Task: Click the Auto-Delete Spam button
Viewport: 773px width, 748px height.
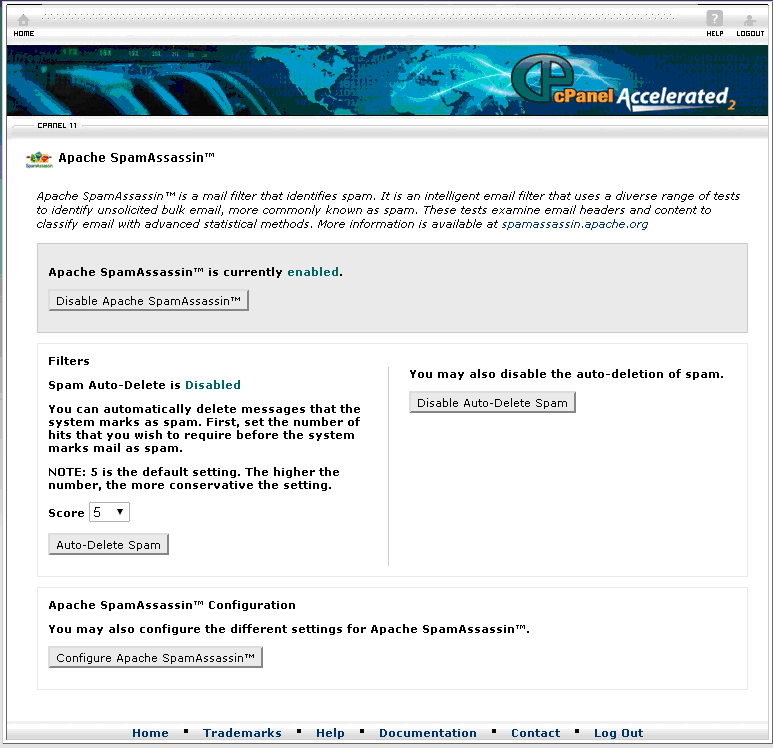Action: click(108, 545)
